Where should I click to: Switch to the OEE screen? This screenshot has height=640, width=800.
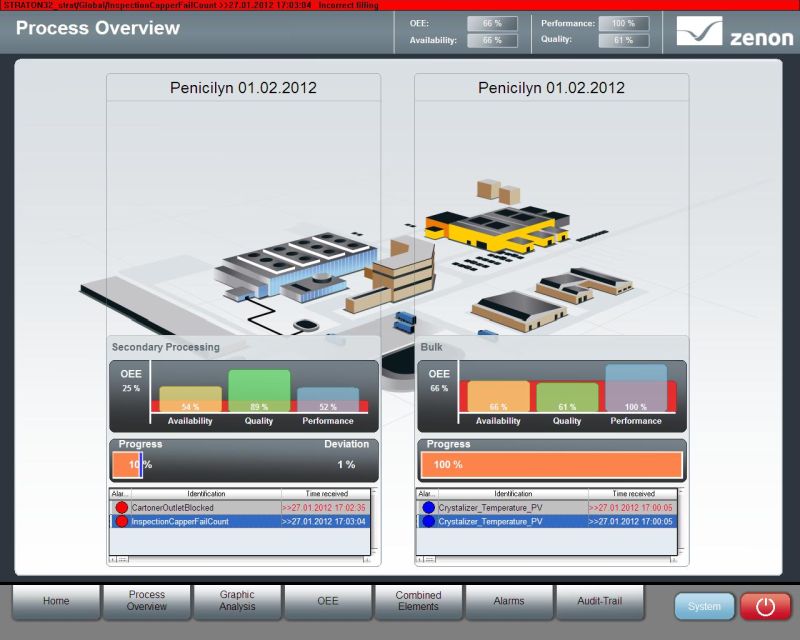[327, 601]
